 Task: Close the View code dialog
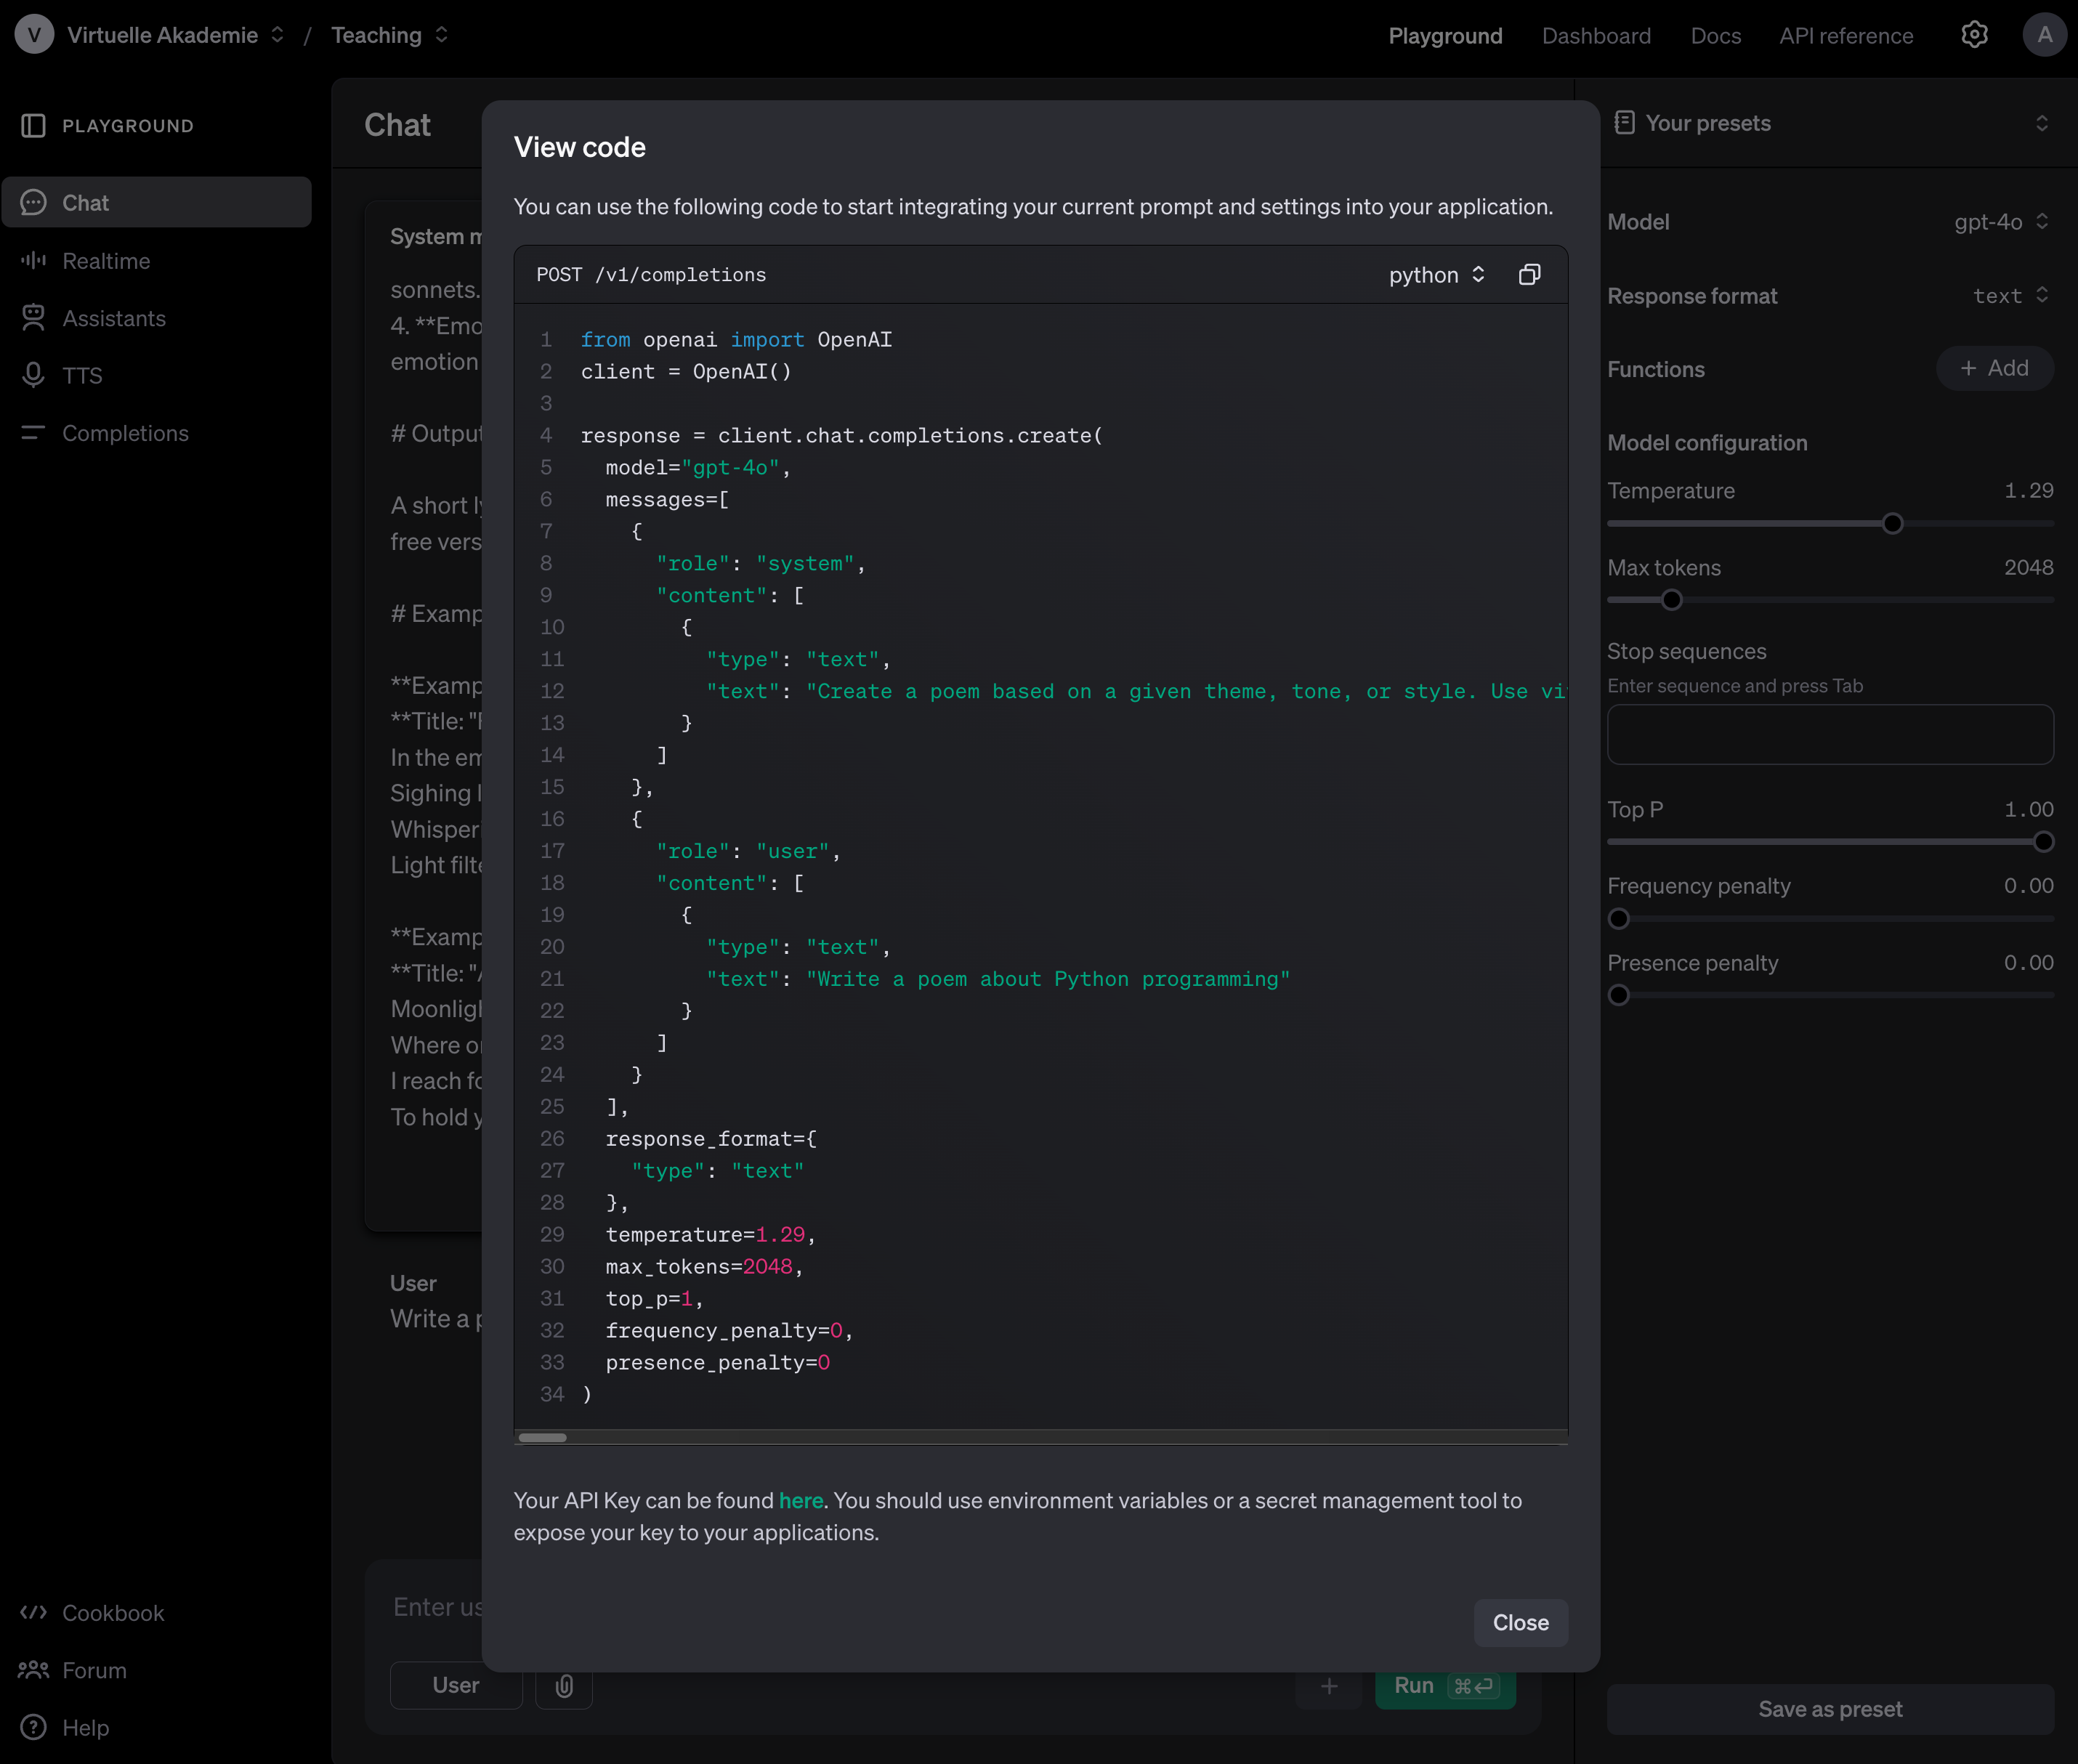[1520, 1622]
